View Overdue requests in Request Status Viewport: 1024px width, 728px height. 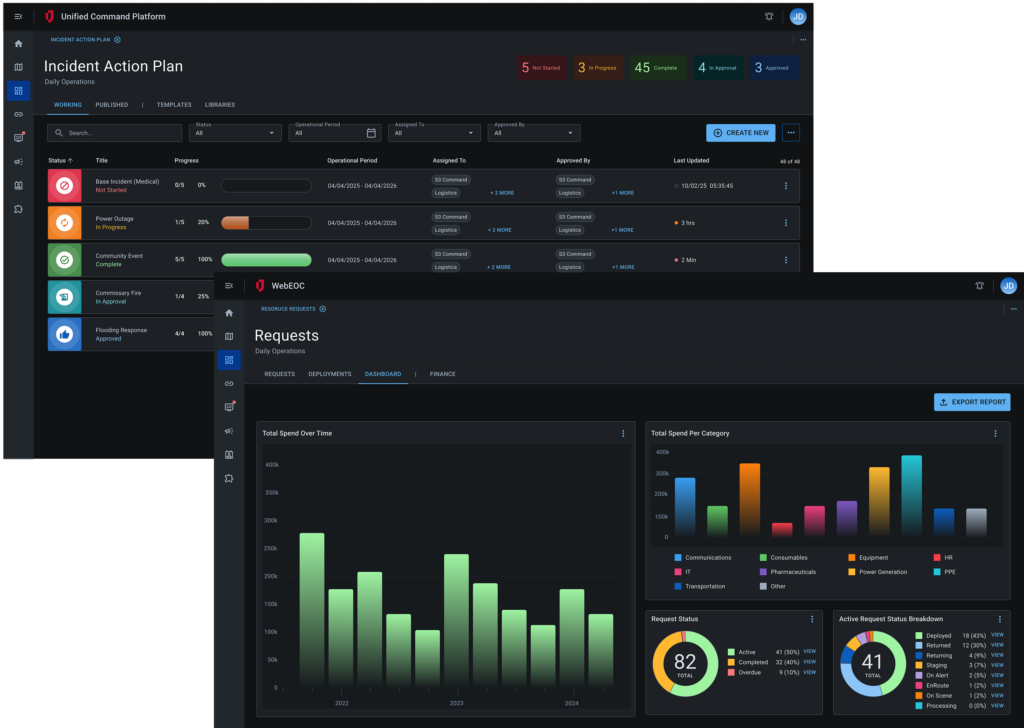(809, 673)
